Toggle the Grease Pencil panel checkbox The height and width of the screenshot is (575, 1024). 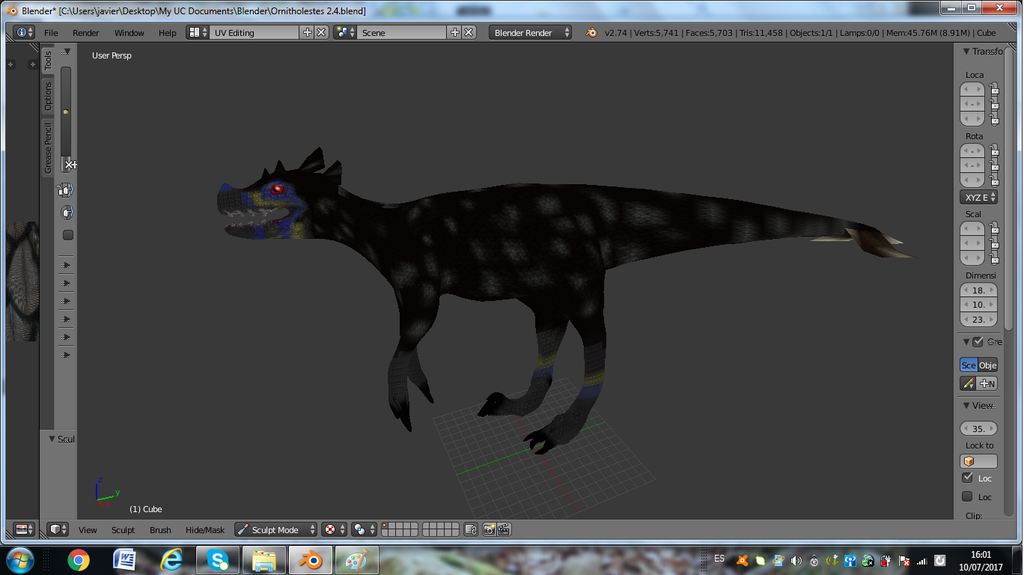[x=977, y=342]
